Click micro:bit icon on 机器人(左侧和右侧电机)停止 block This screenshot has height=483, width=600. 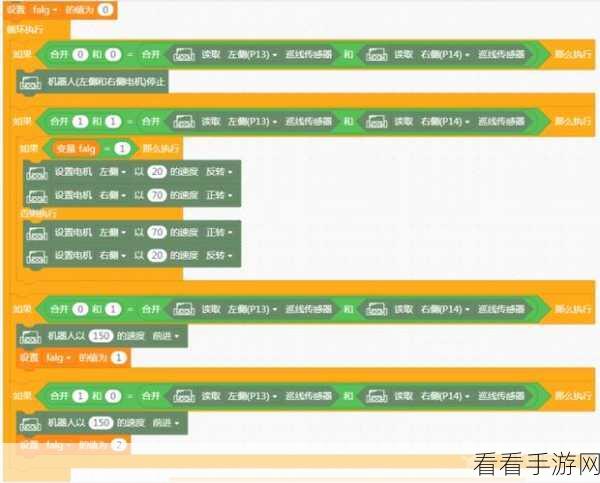[x=30, y=83]
